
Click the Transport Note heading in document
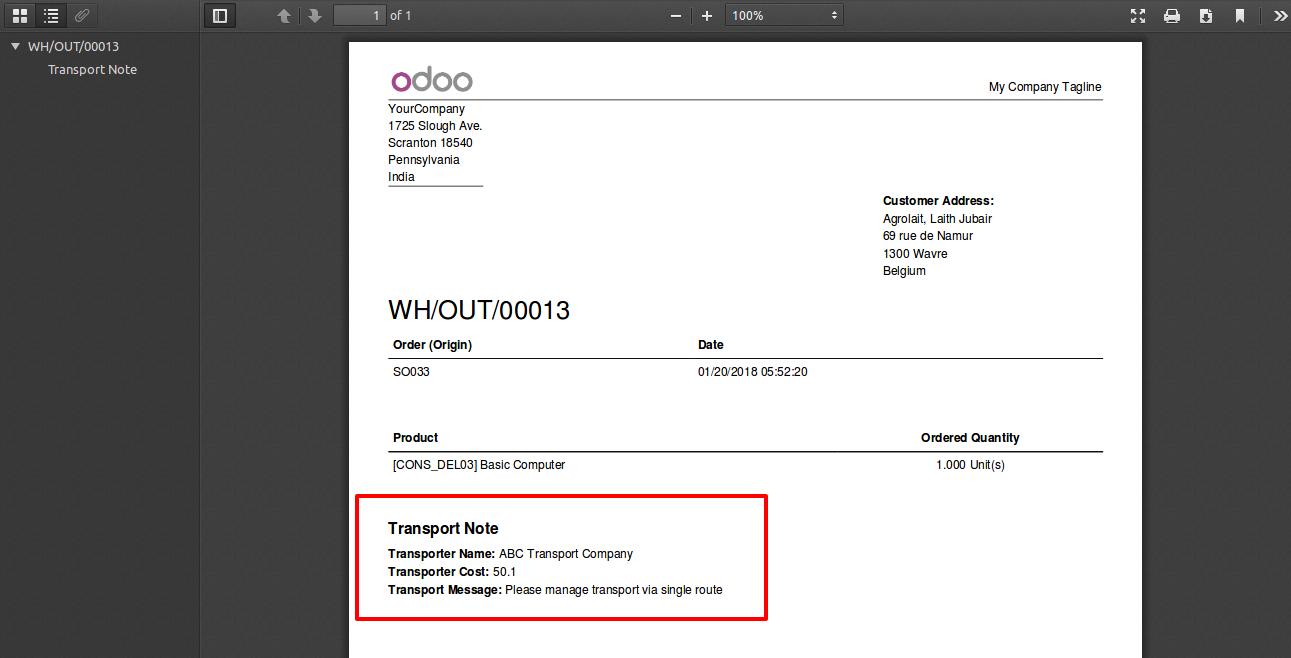tap(443, 528)
